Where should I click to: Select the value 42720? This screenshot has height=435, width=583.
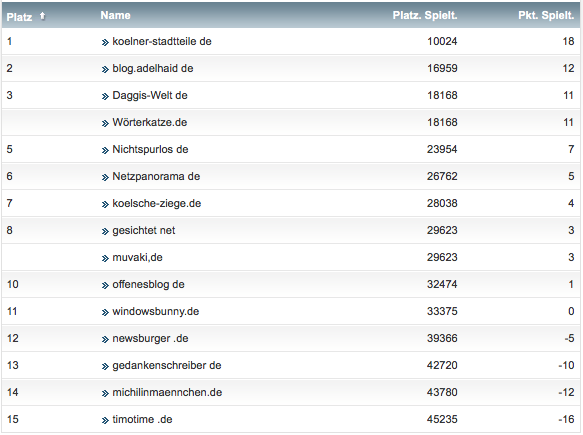point(442,365)
